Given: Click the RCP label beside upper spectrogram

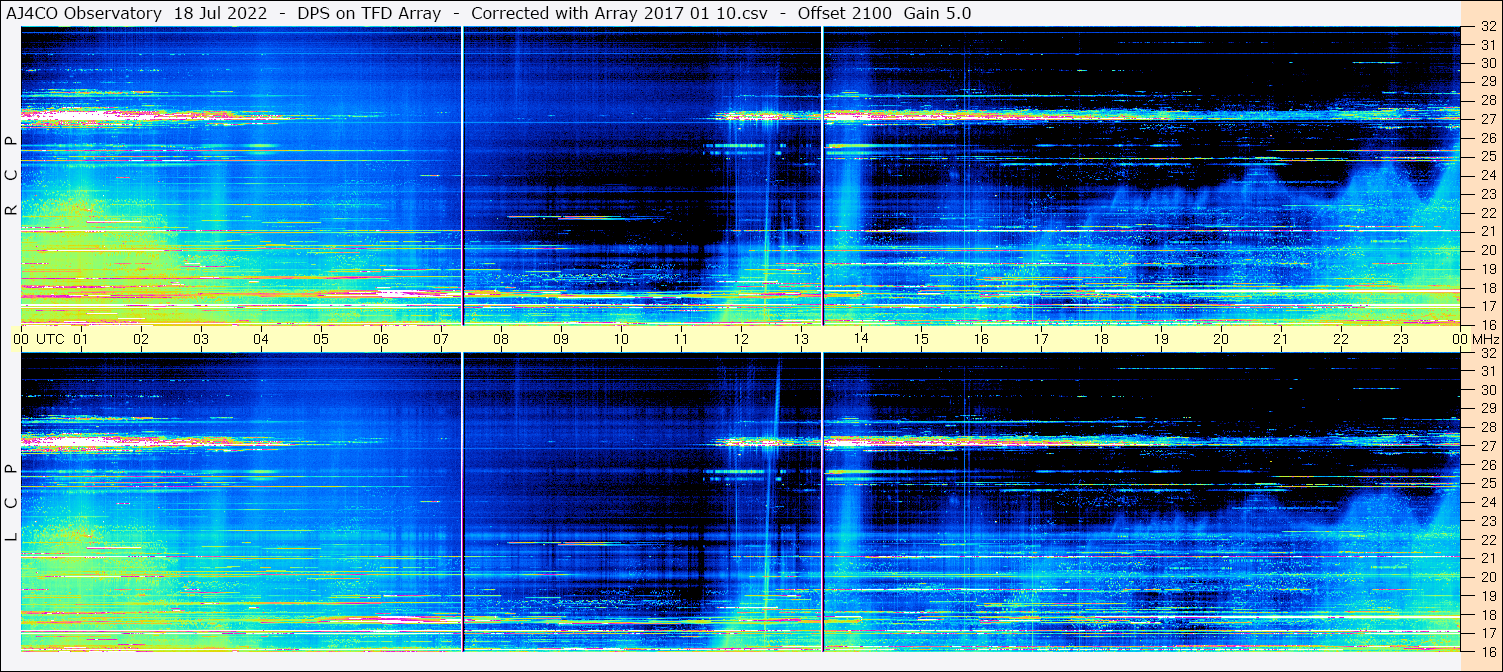Looking at the screenshot, I should pyautogui.click(x=11, y=175).
